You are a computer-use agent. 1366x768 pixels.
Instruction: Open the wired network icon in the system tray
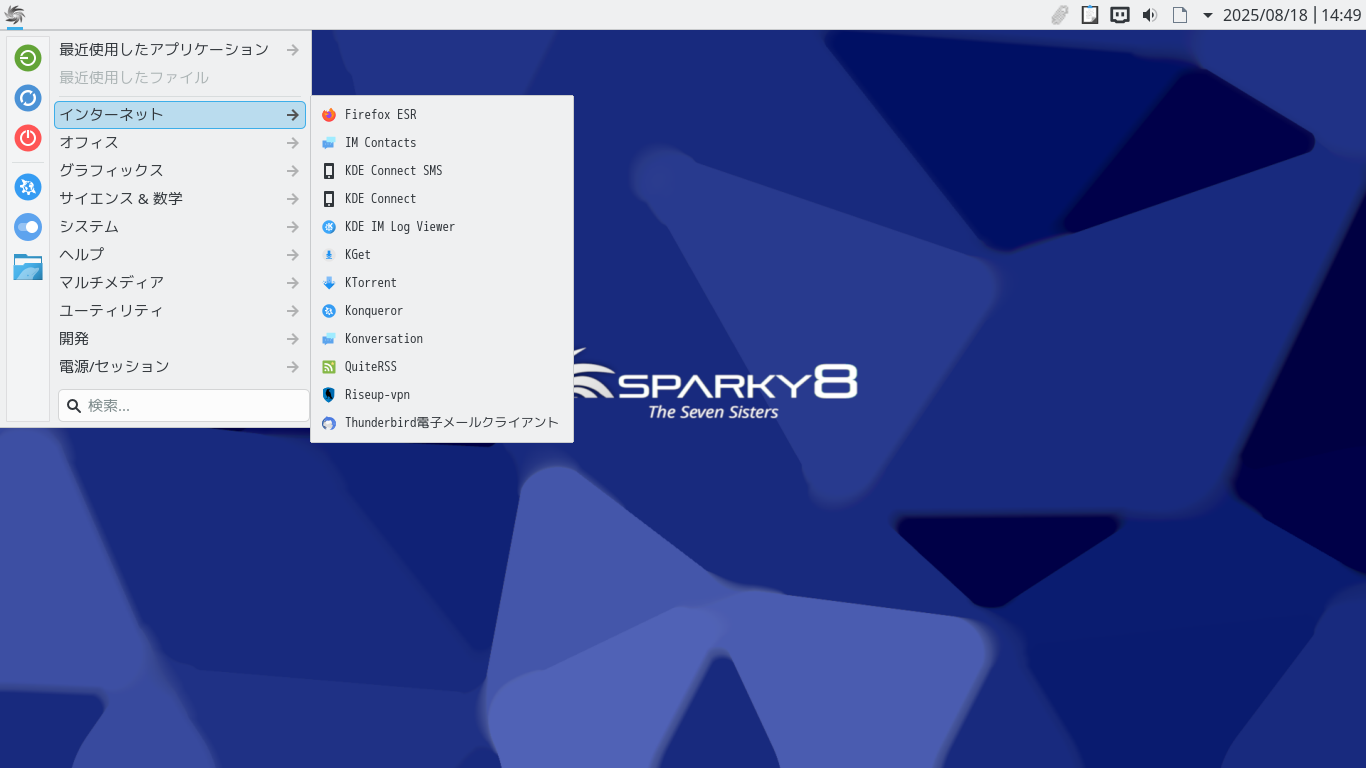(1120, 15)
